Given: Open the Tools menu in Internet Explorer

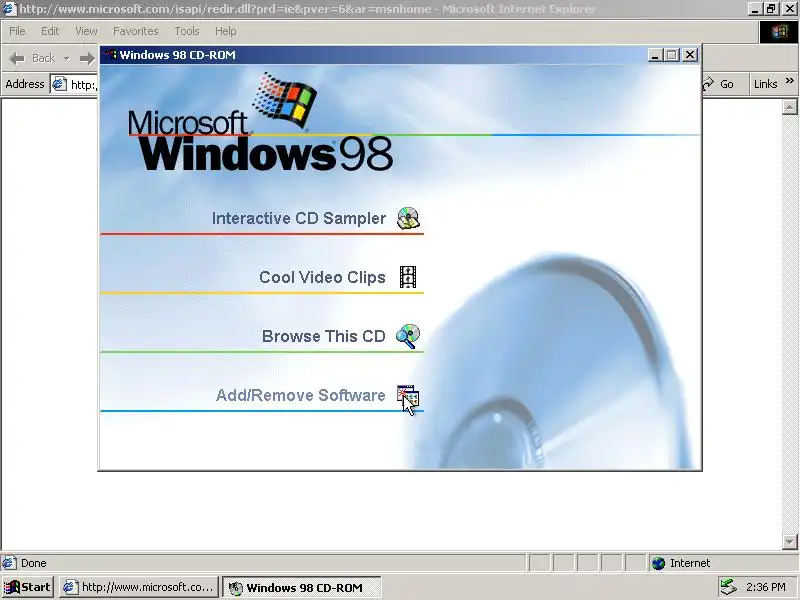Looking at the screenshot, I should (187, 31).
